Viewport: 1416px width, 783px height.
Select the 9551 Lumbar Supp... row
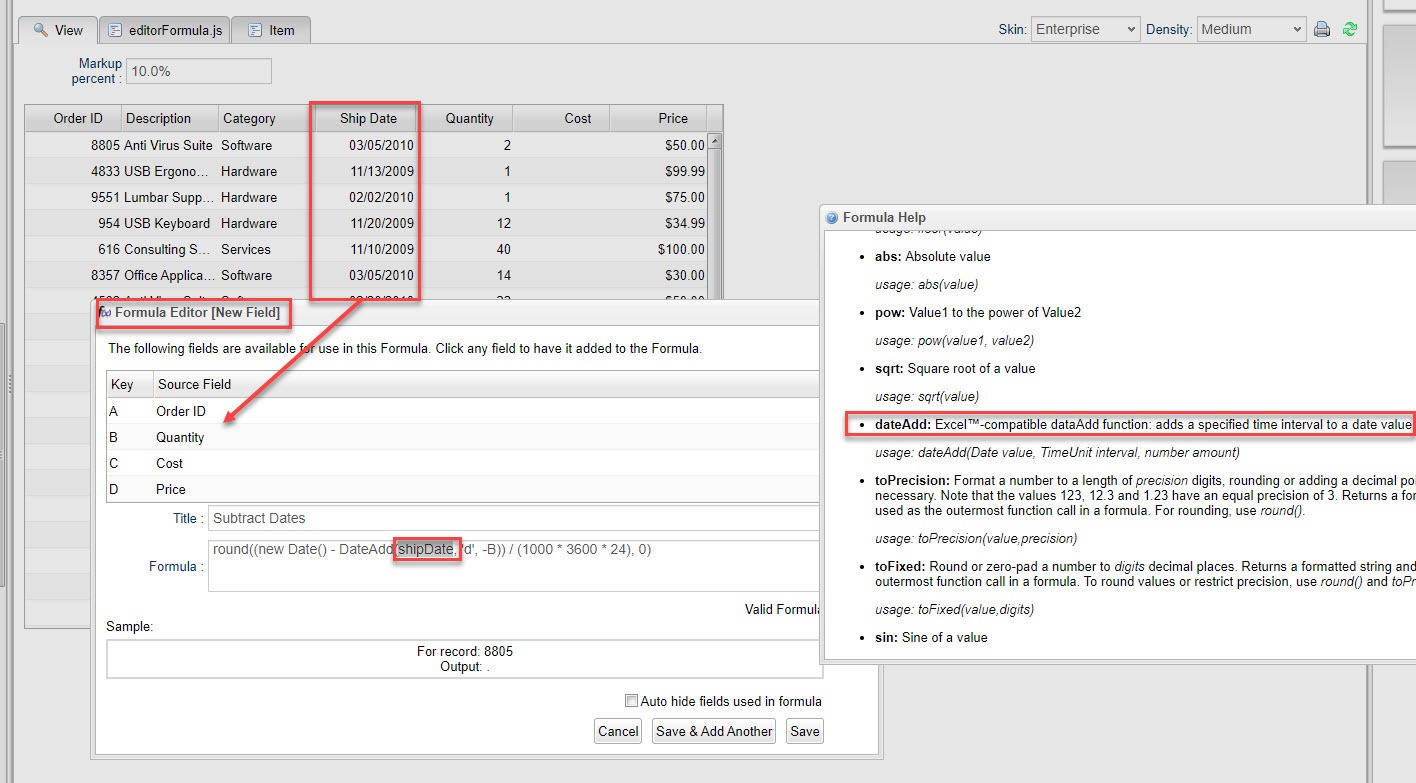[x=366, y=197]
